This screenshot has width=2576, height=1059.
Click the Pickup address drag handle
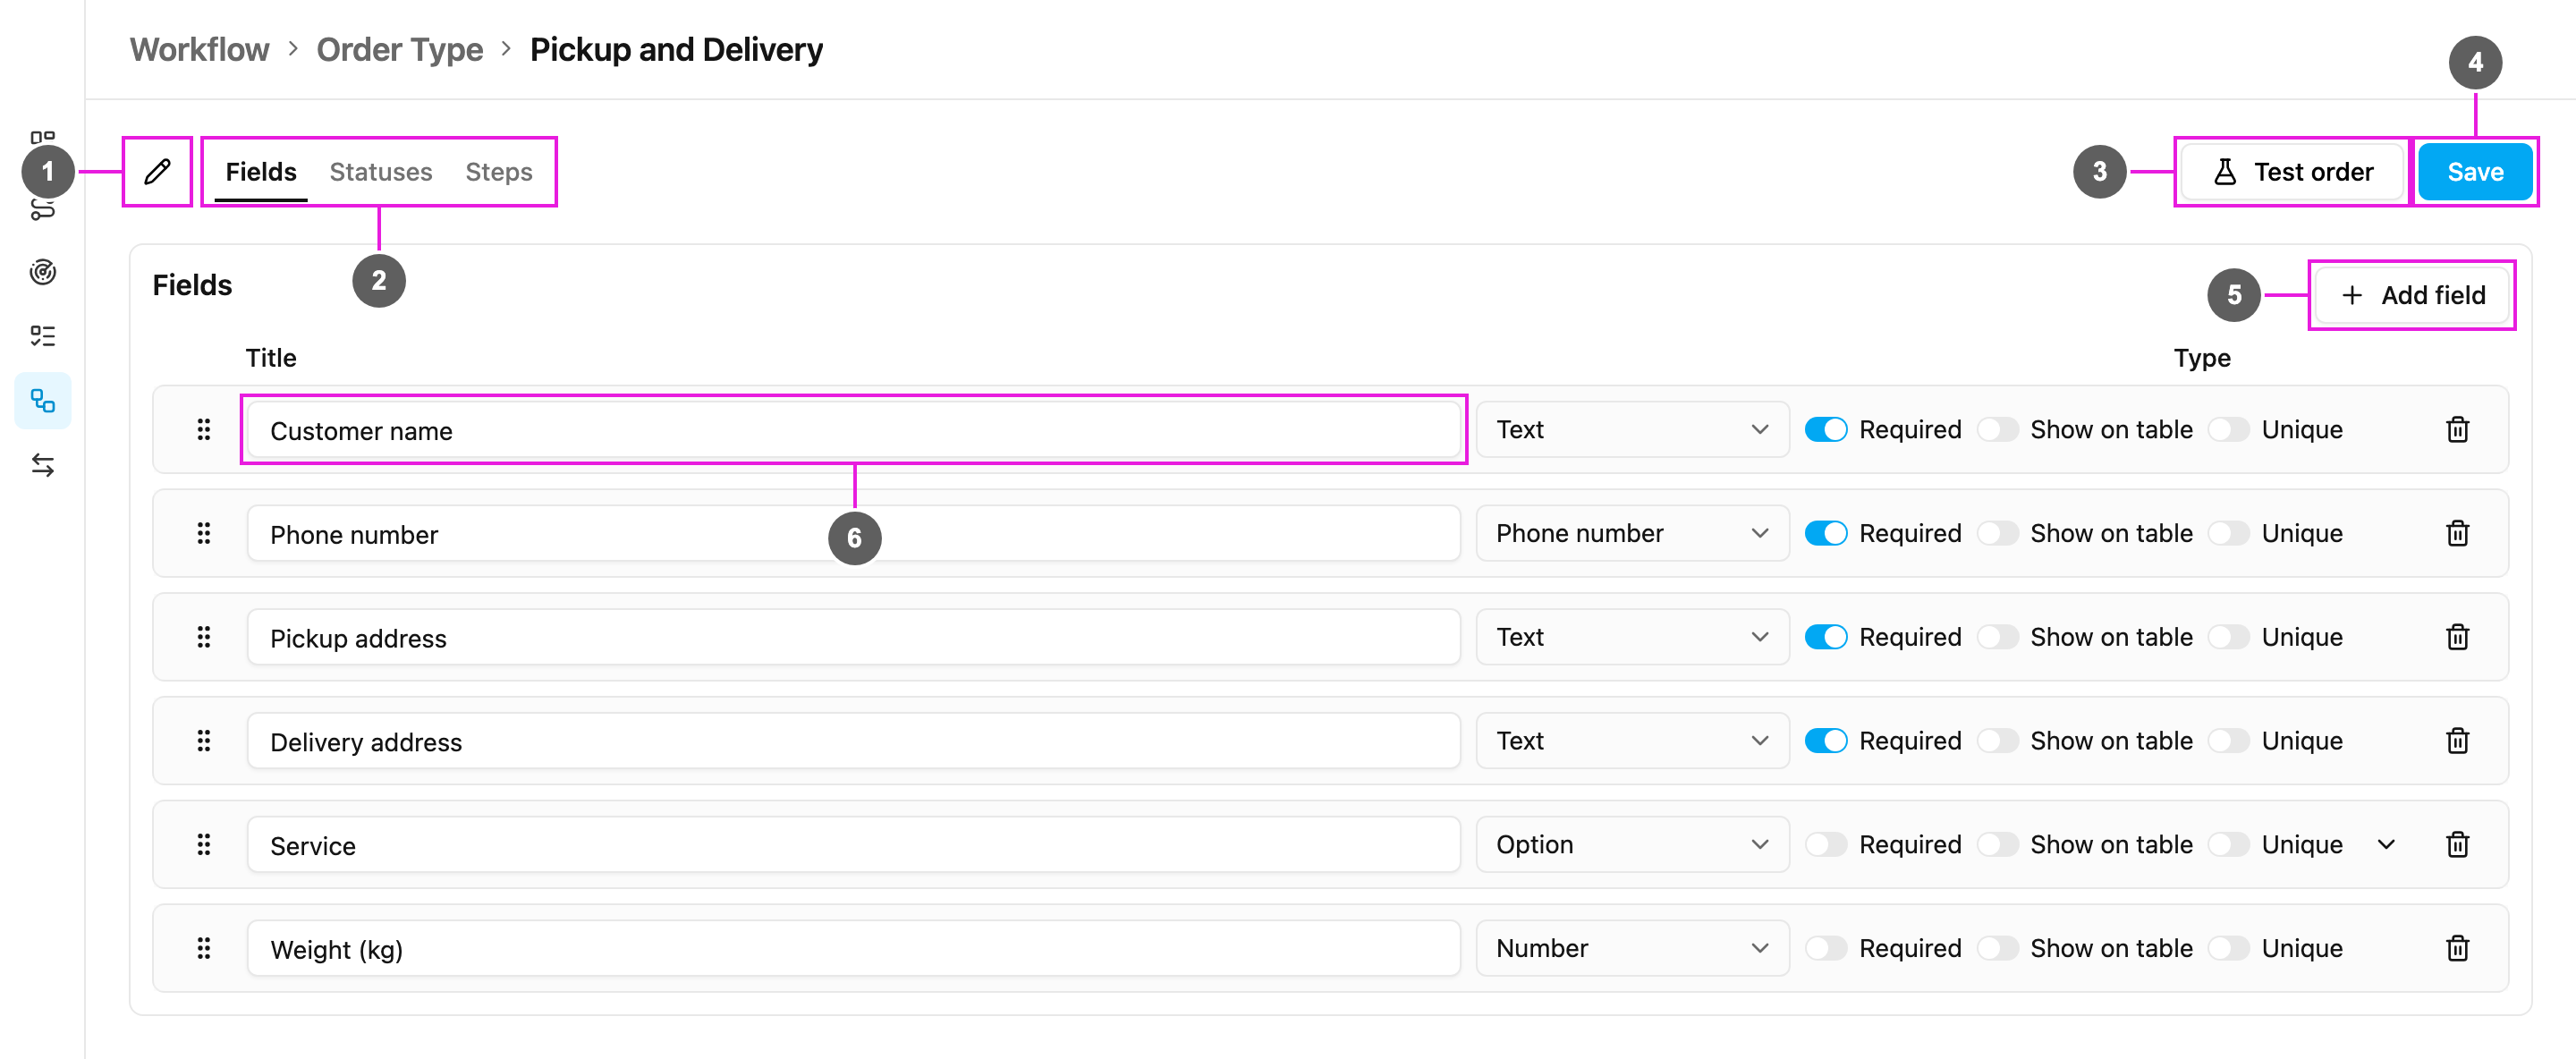(x=204, y=637)
